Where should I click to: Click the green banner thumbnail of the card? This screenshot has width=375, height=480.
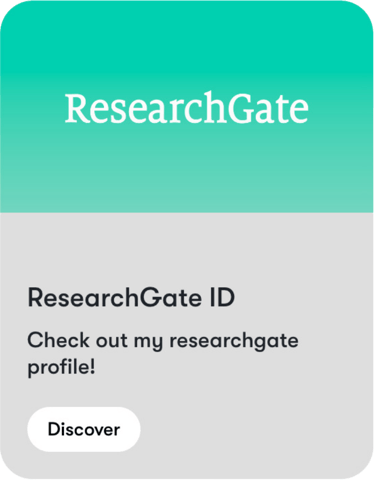[187, 106]
